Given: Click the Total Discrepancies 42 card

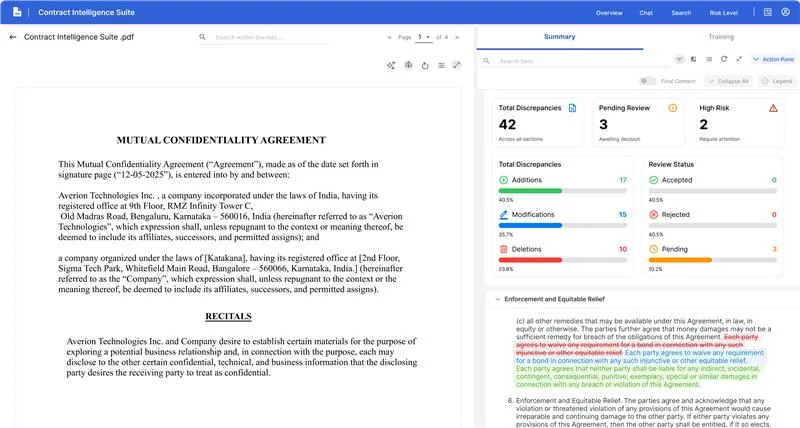Looking at the screenshot, I should tap(537, 123).
